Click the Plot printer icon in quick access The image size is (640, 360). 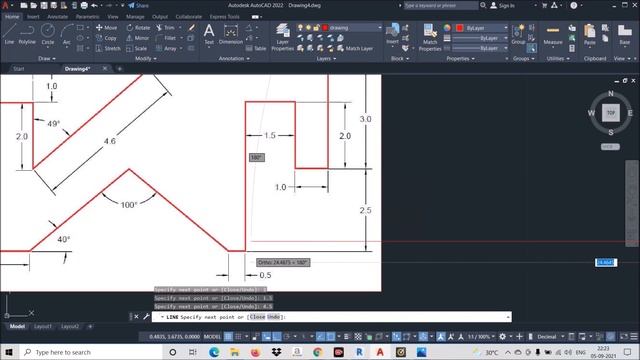[x=84, y=5]
